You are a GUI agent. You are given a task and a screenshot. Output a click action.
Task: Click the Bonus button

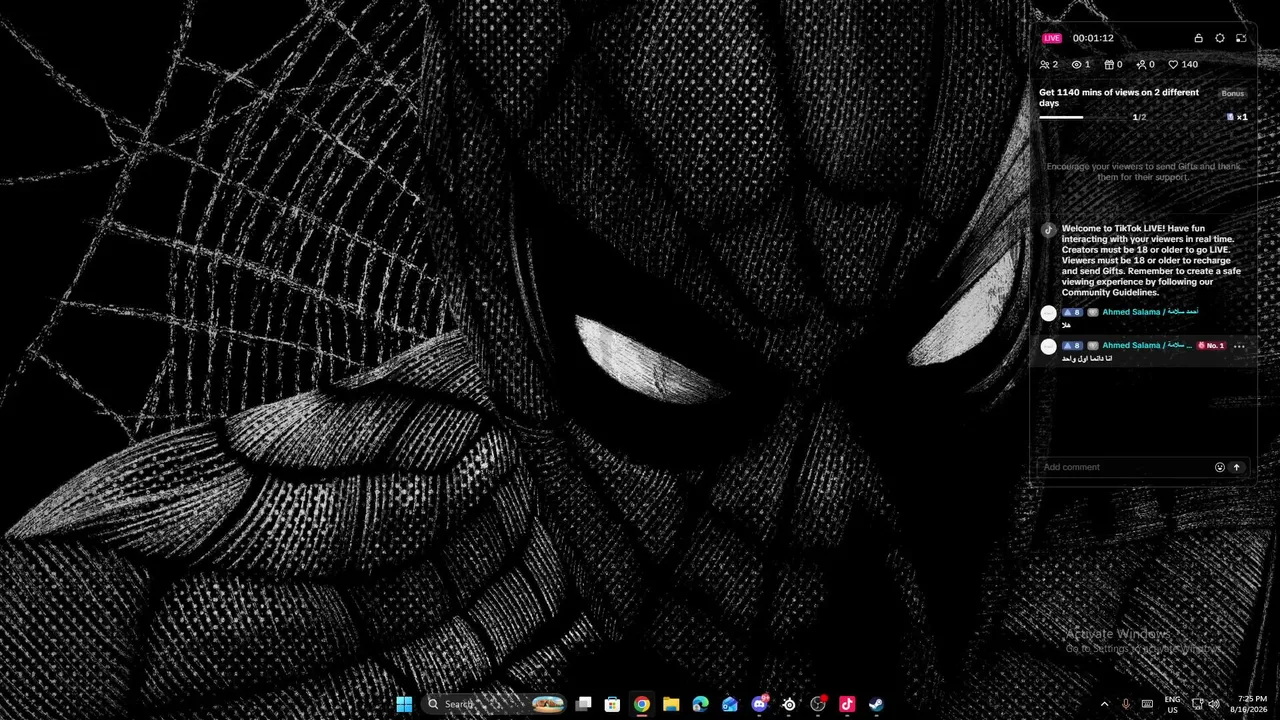pos(1233,94)
